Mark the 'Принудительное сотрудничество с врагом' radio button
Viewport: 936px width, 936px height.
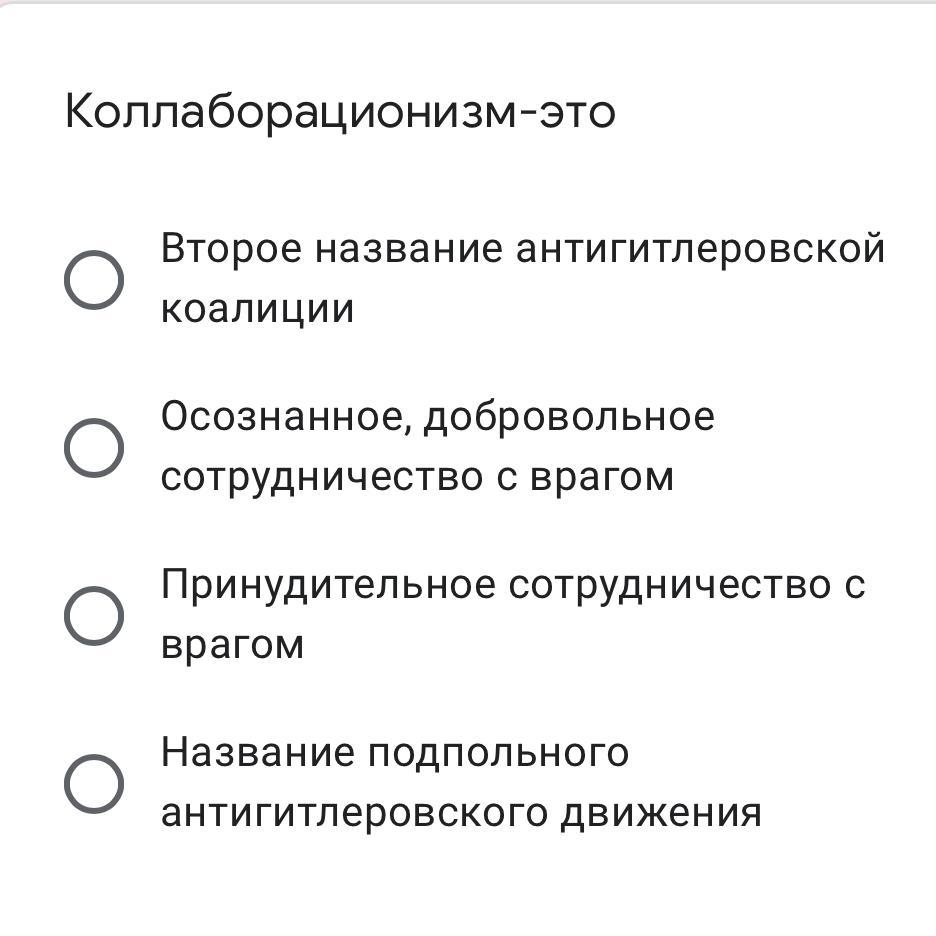point(94,615)
